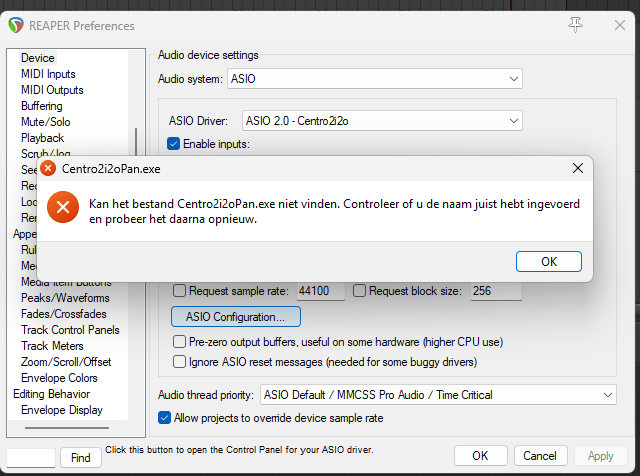
Task: Open the Audio thread priority dropdown
Action: point(438,395)
